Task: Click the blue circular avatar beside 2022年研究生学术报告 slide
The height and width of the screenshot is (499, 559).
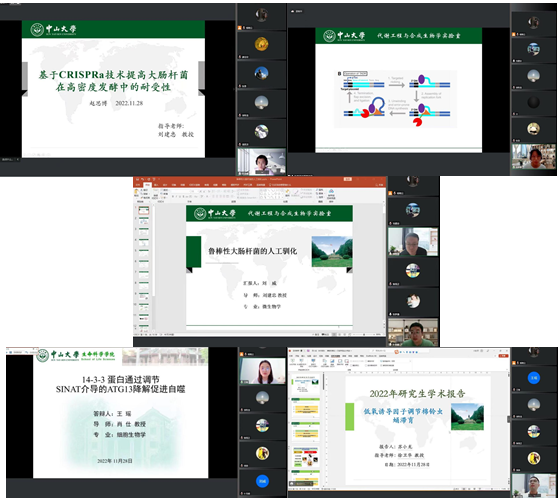Action: coord(533,377)
